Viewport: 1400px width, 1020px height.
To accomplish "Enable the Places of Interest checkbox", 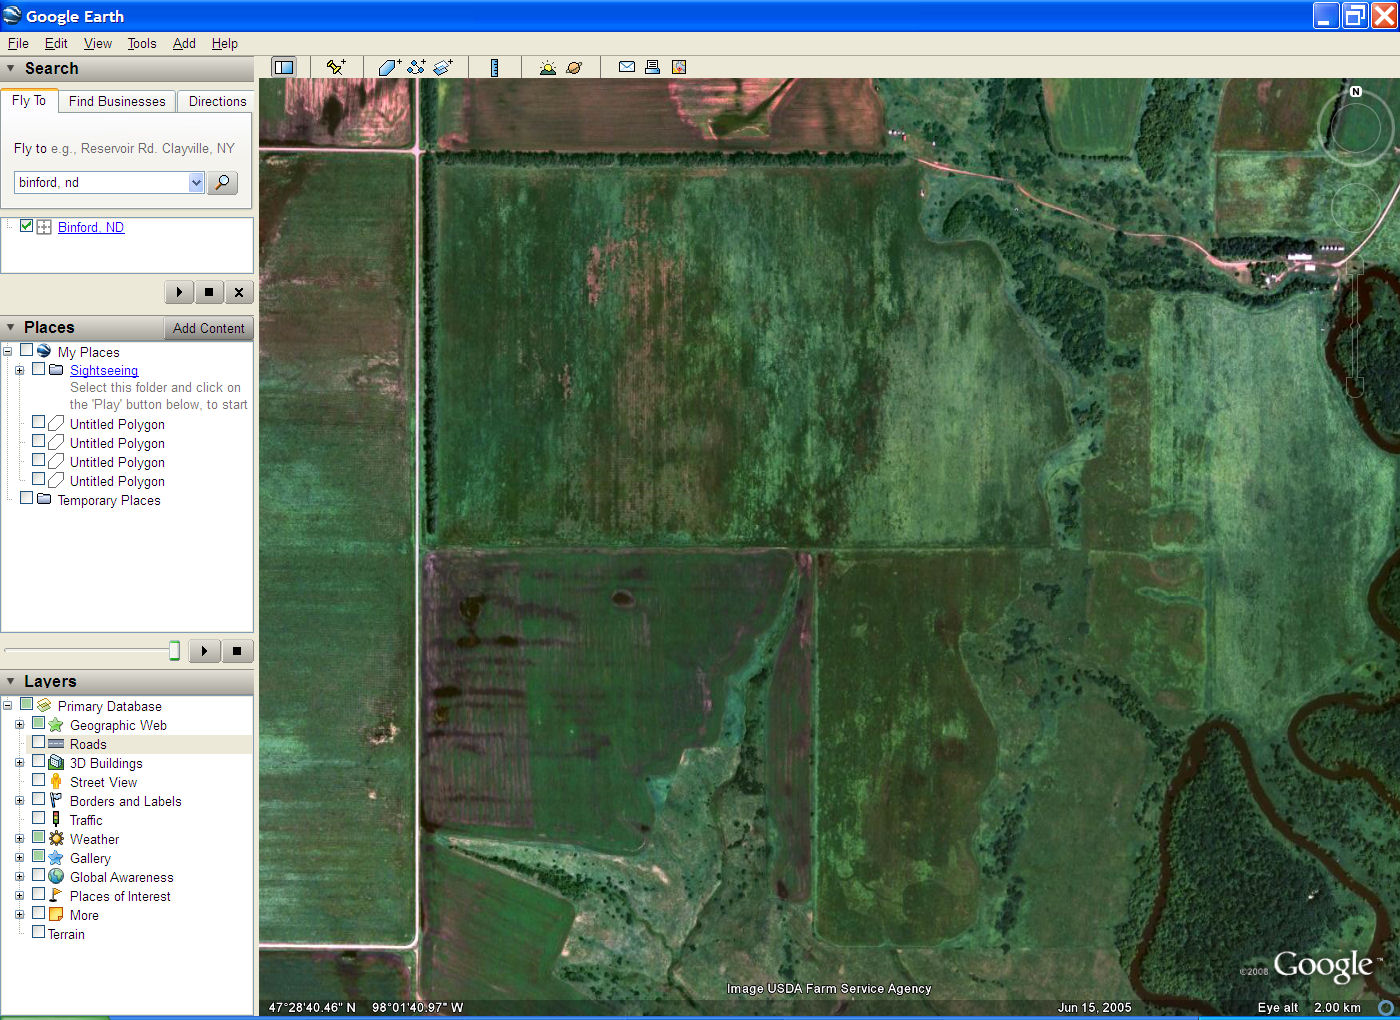I will [38, 895].
